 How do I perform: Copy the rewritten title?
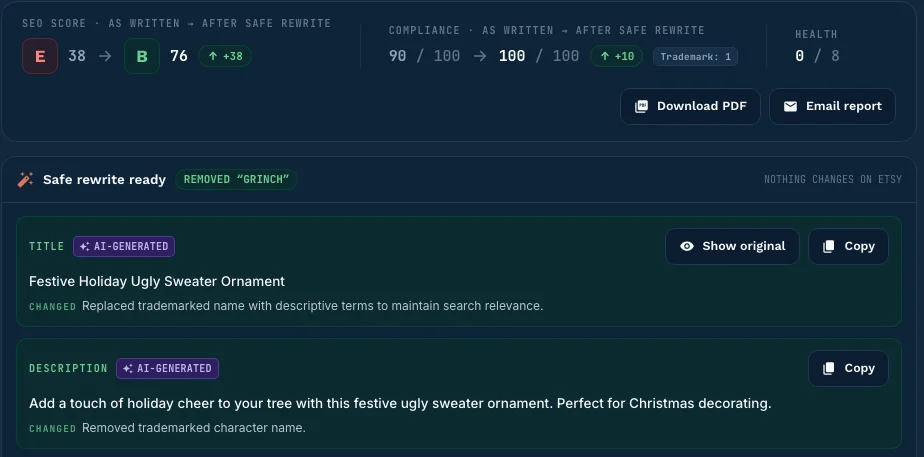click(848, 246)
